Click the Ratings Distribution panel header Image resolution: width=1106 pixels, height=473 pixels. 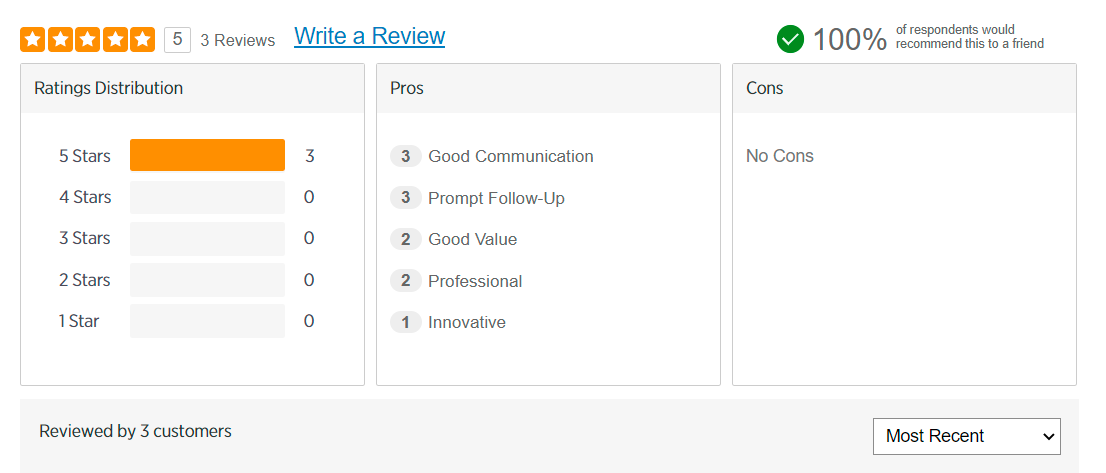[x=192, y=88]
